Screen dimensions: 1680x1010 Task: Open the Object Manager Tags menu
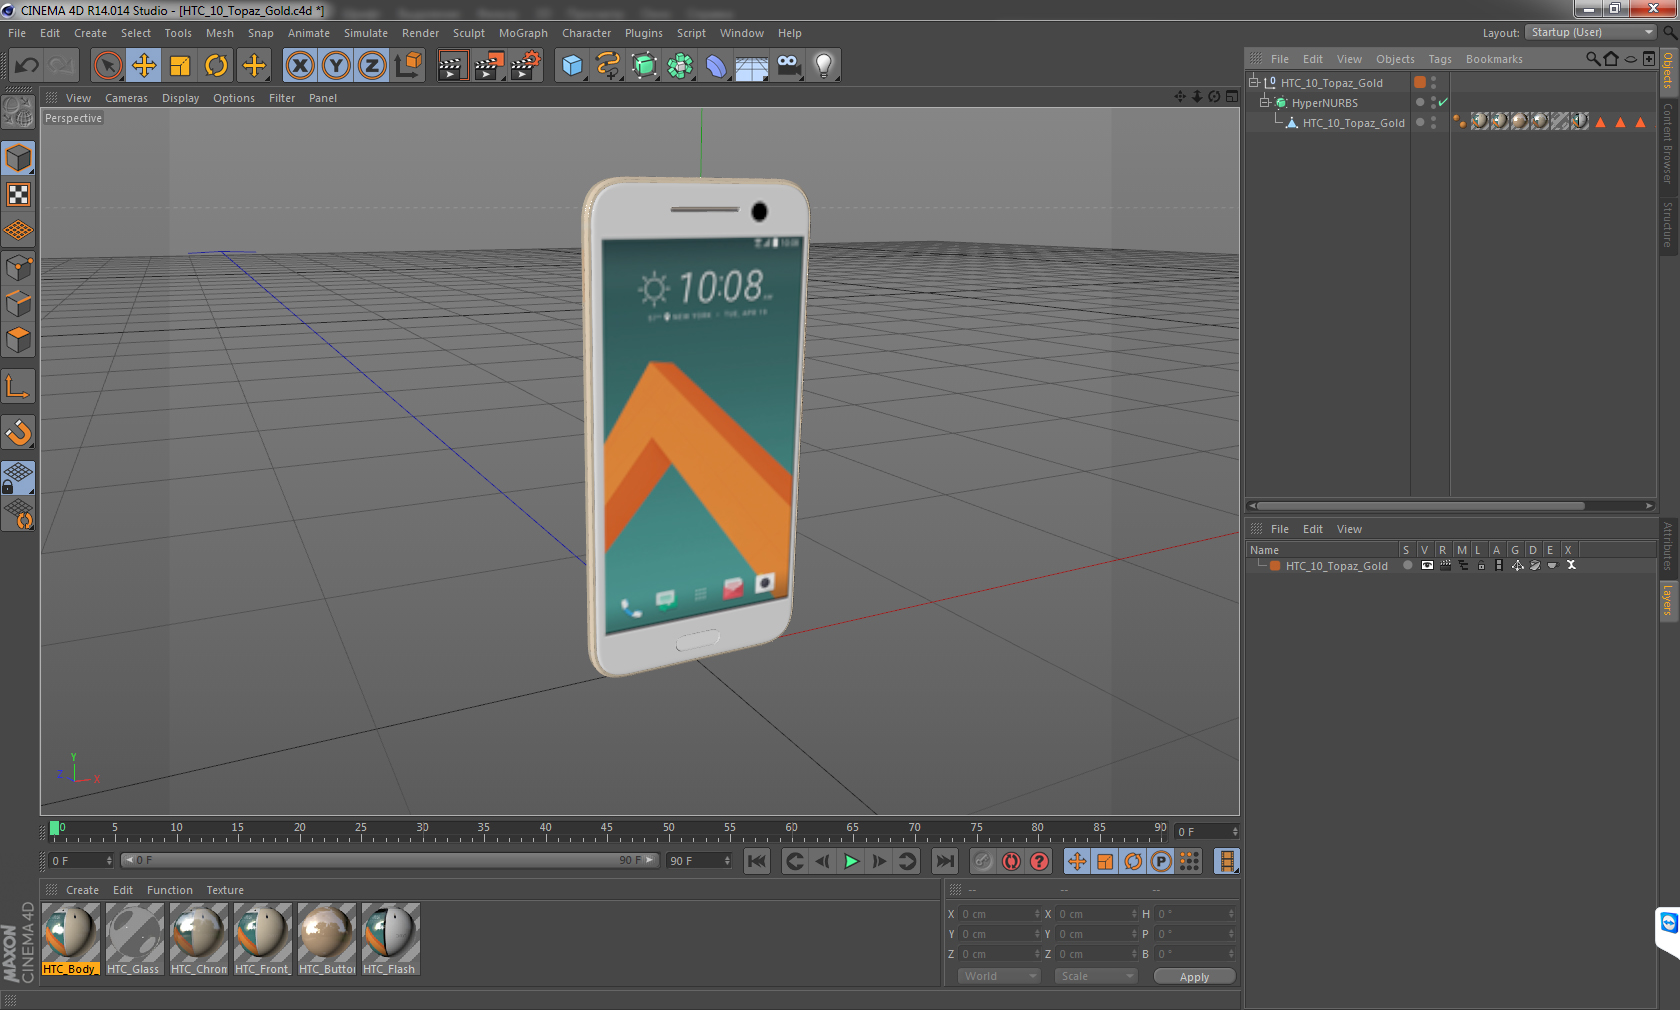click(x=1439, y=59)
